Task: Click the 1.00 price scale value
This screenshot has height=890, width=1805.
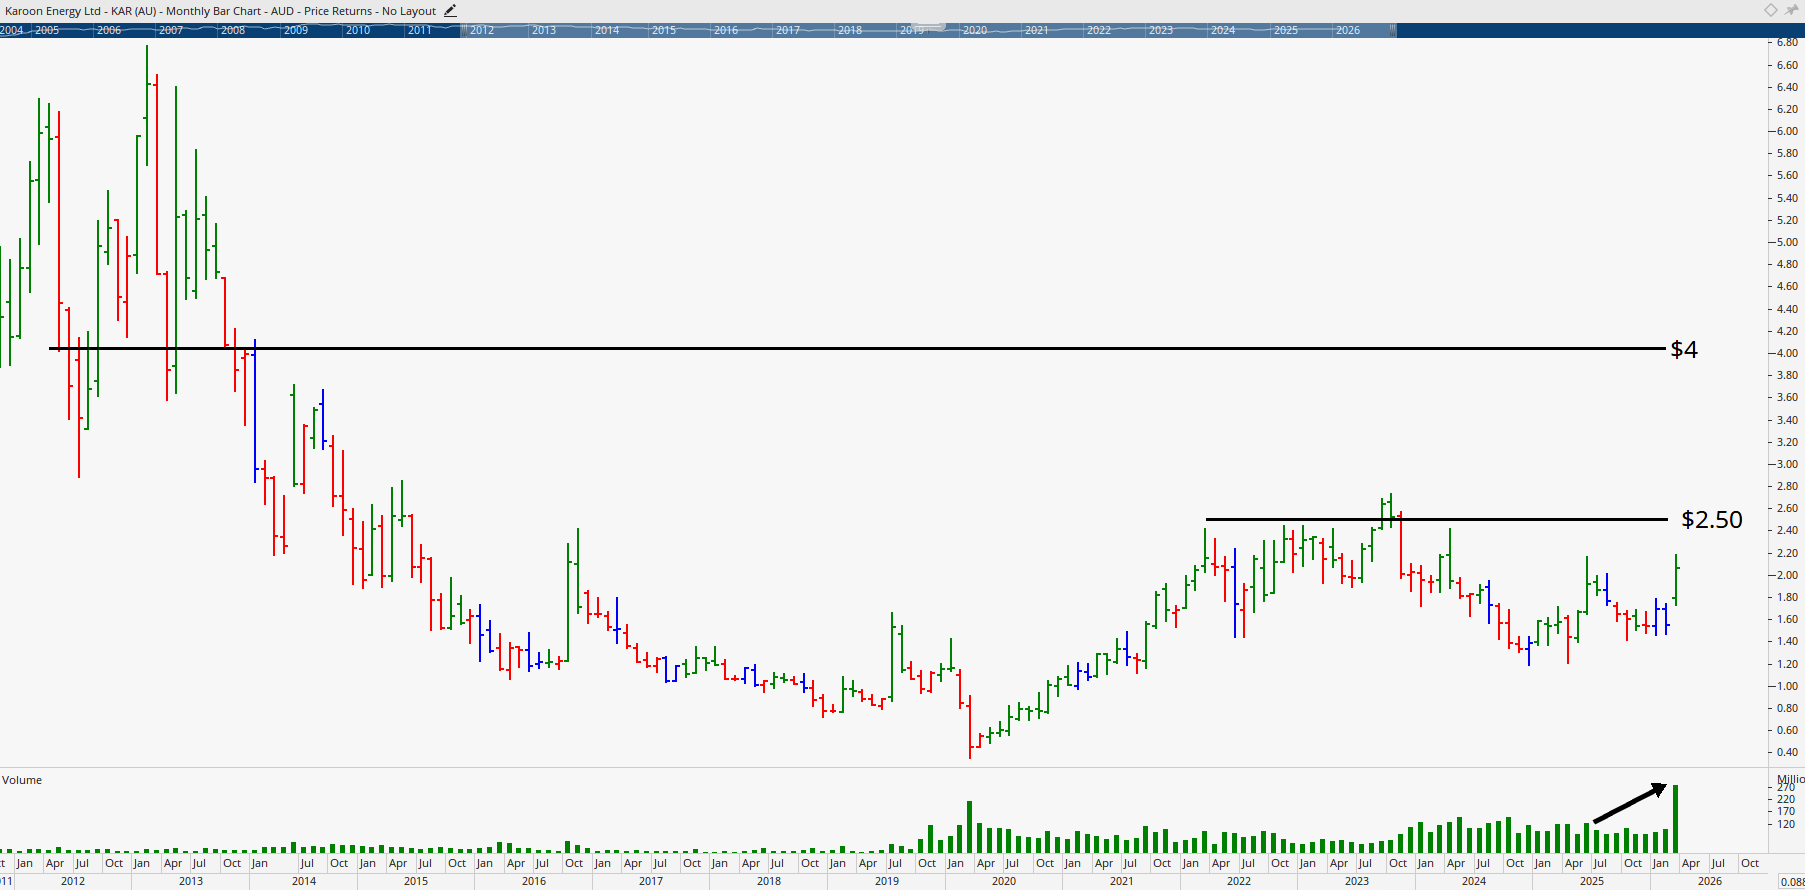Action: 1787,686
